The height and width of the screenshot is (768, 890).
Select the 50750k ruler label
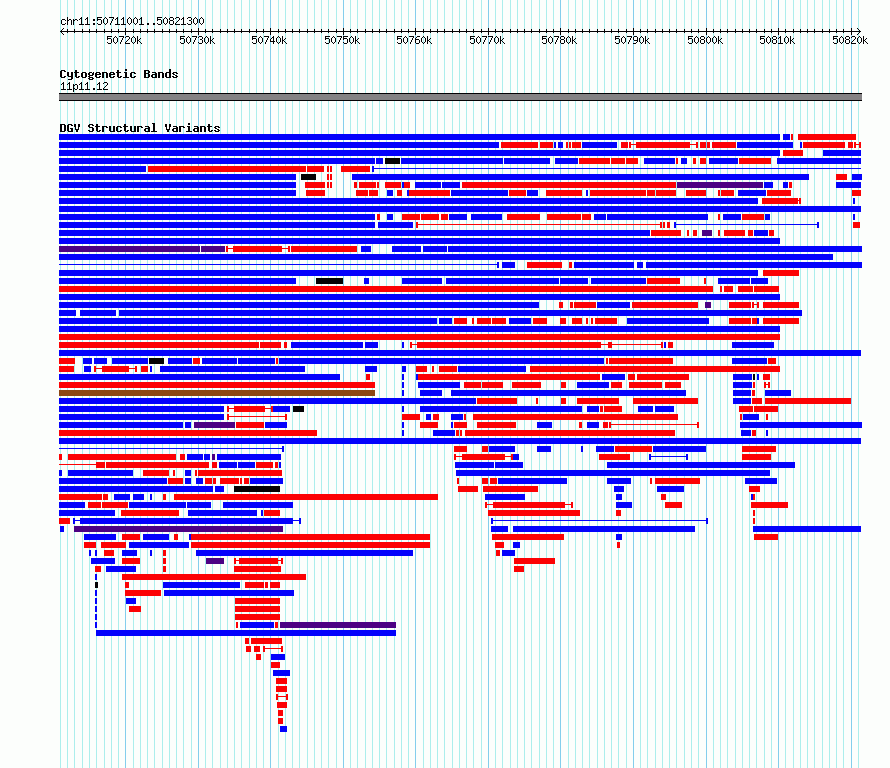[342, 40]
